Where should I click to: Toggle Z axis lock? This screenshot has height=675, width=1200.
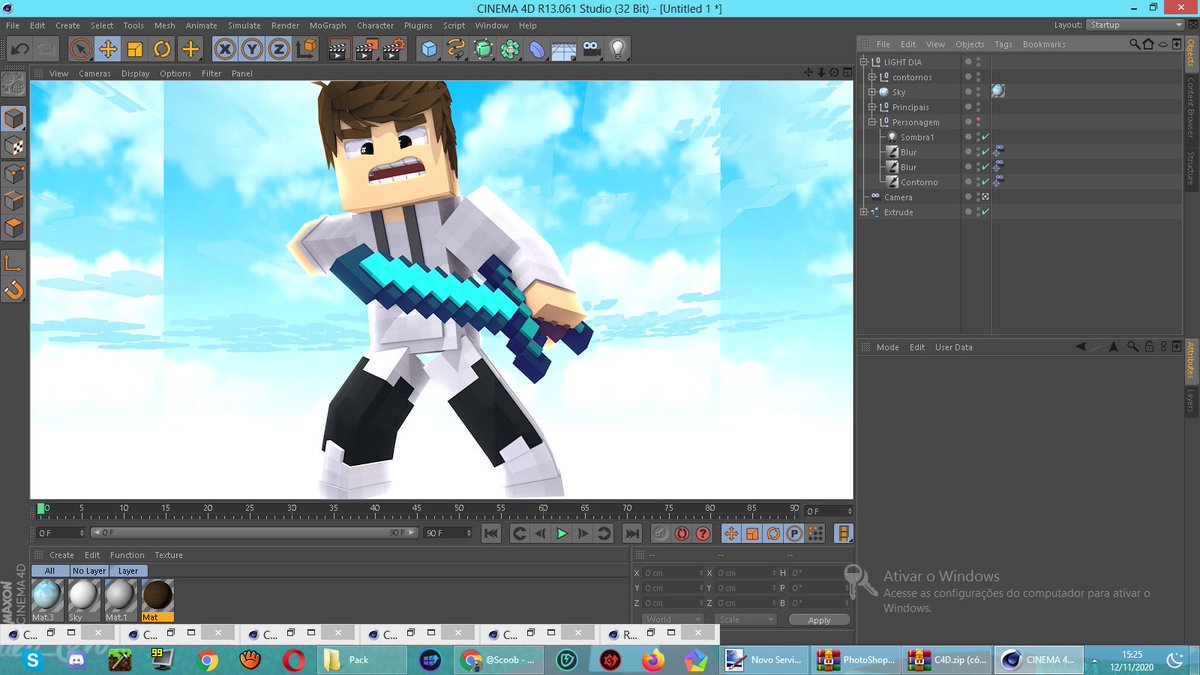279,48
